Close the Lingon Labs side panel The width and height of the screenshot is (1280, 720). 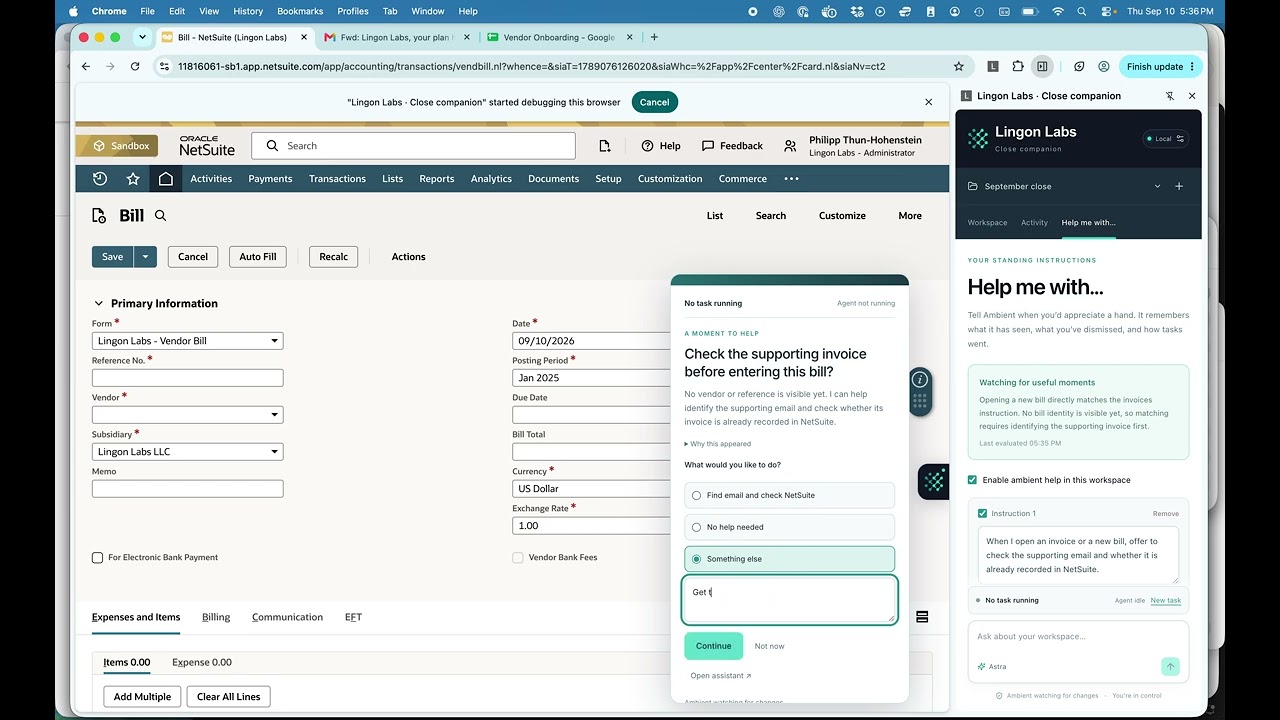click(x=1192, y=96)
